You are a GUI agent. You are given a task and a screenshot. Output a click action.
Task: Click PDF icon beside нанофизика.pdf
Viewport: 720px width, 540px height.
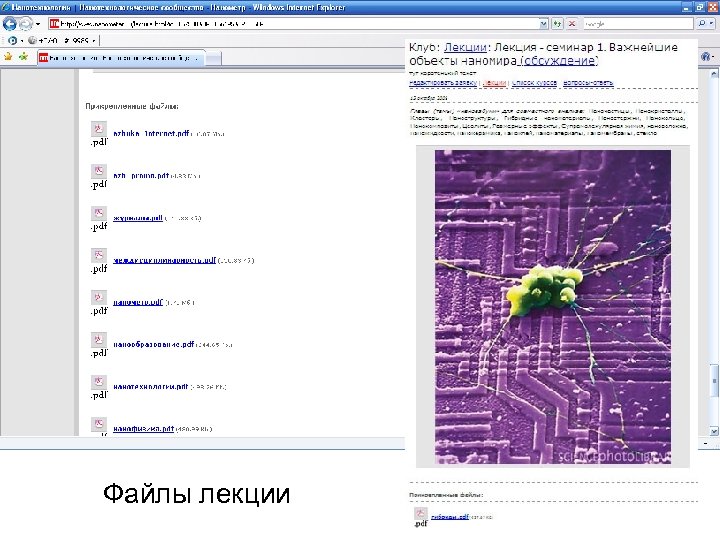[98, 424]
